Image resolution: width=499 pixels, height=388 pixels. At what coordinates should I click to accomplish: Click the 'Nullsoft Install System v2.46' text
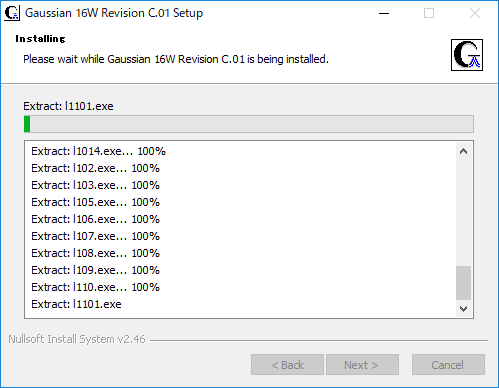pyautogui.click(x=77, y=339)
